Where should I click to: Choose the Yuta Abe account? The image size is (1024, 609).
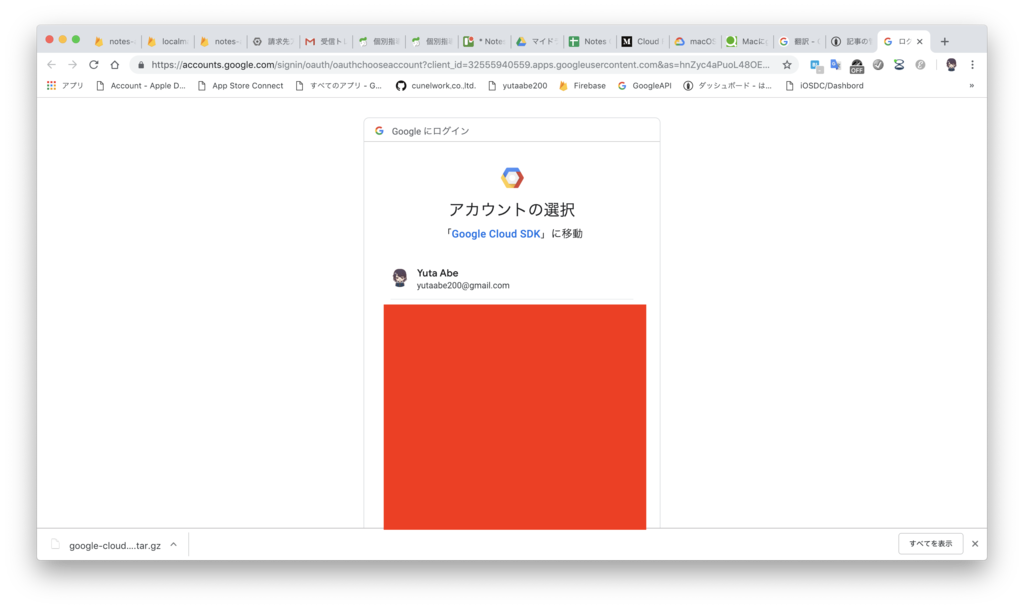(x=512, y=279)
